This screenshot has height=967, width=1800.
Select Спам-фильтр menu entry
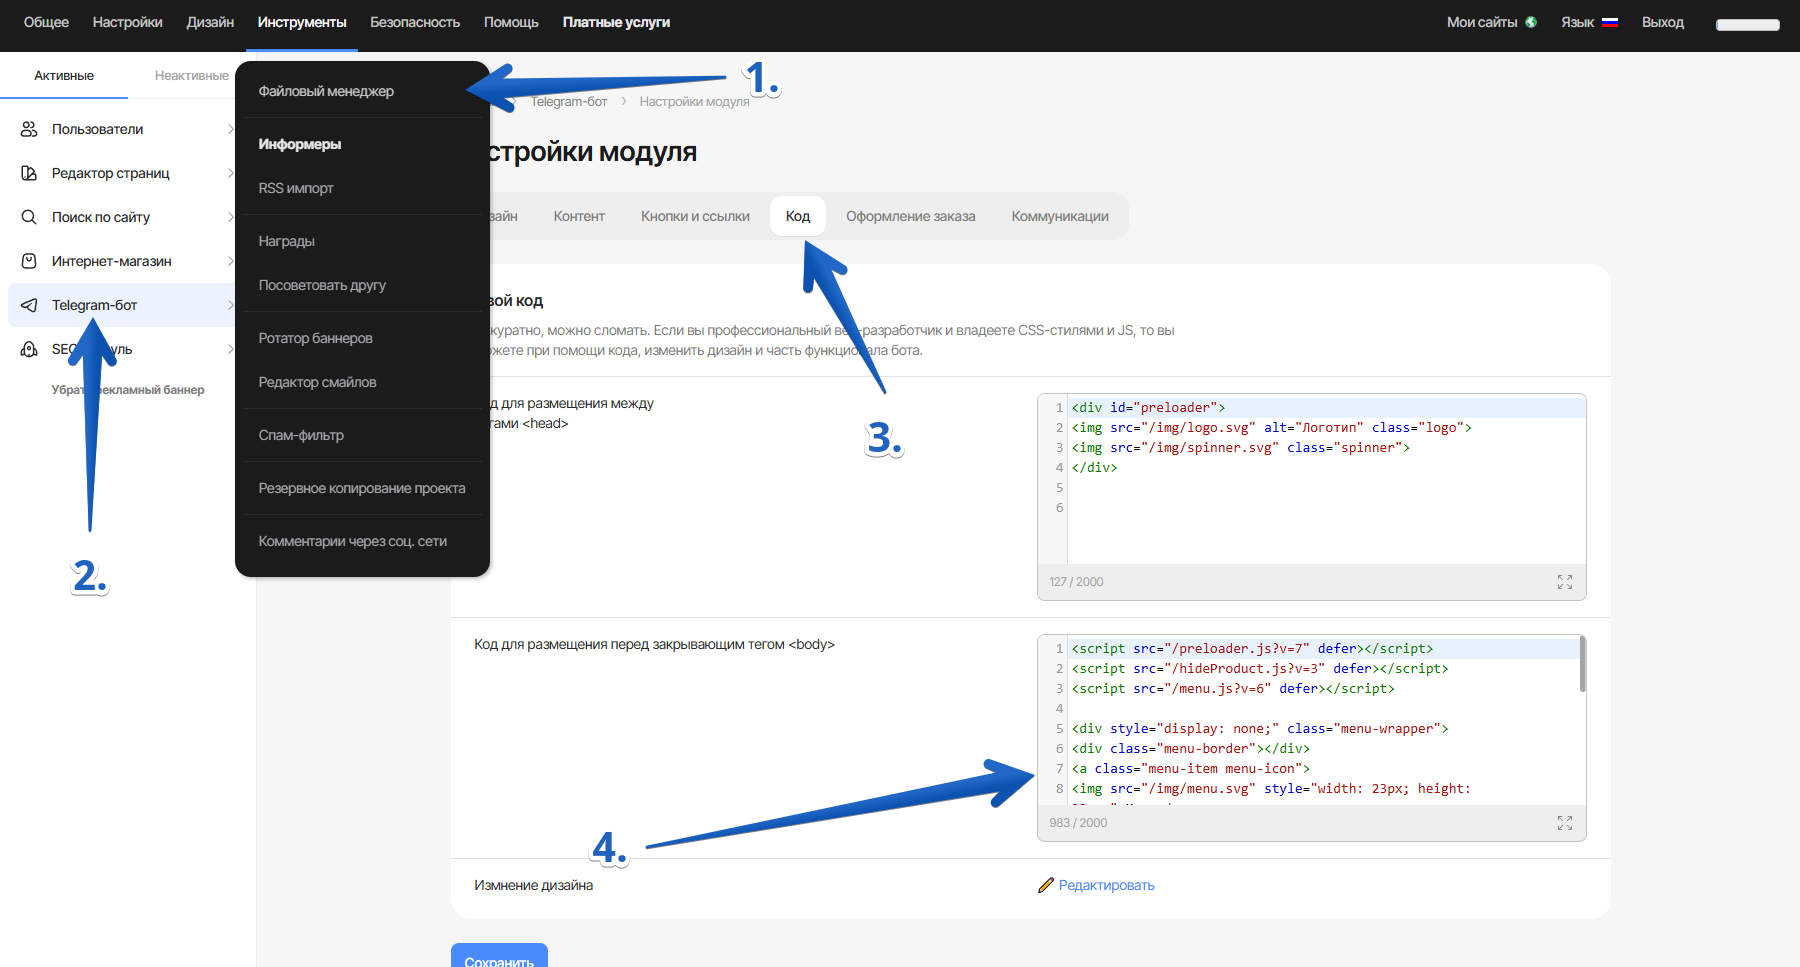tap(301, 435)
